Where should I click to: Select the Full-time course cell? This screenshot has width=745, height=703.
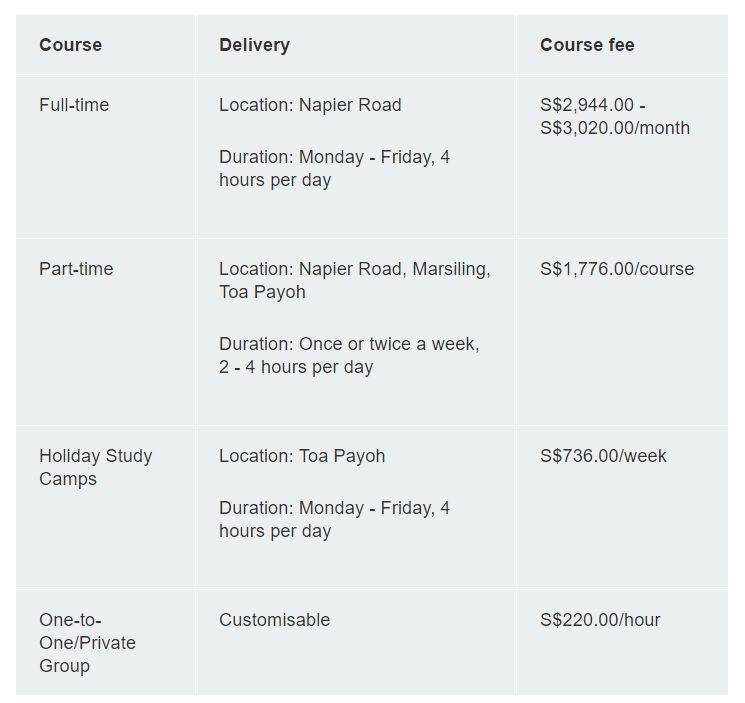[74, 105]
